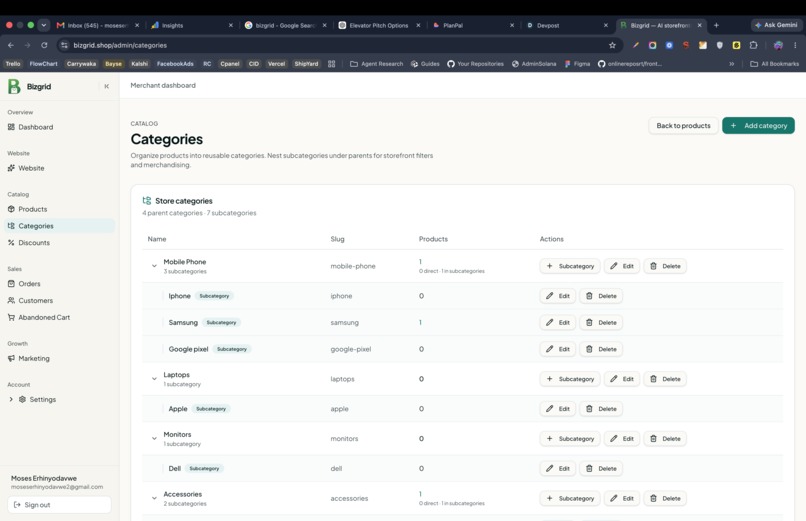Delete the Laptops category
806x521 pixels.
pyautogui.click(x=665, y=379)
